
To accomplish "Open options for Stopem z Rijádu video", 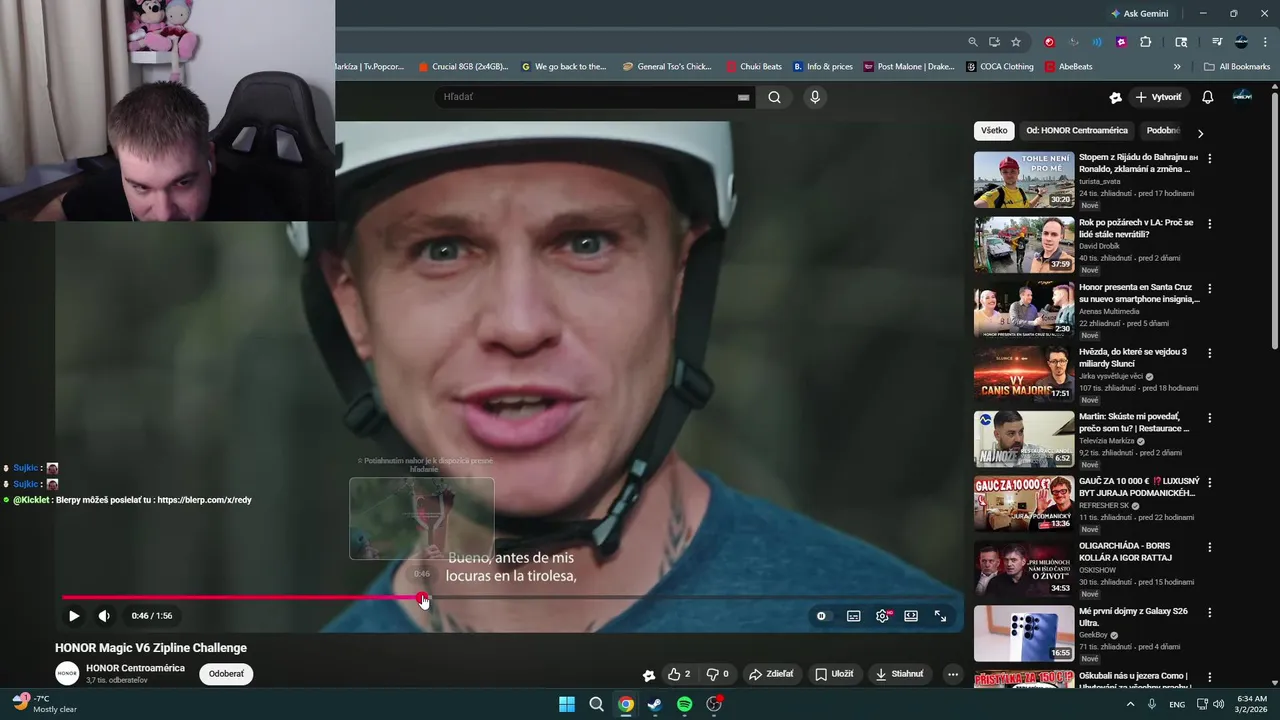I will [x=1210, y=159].
